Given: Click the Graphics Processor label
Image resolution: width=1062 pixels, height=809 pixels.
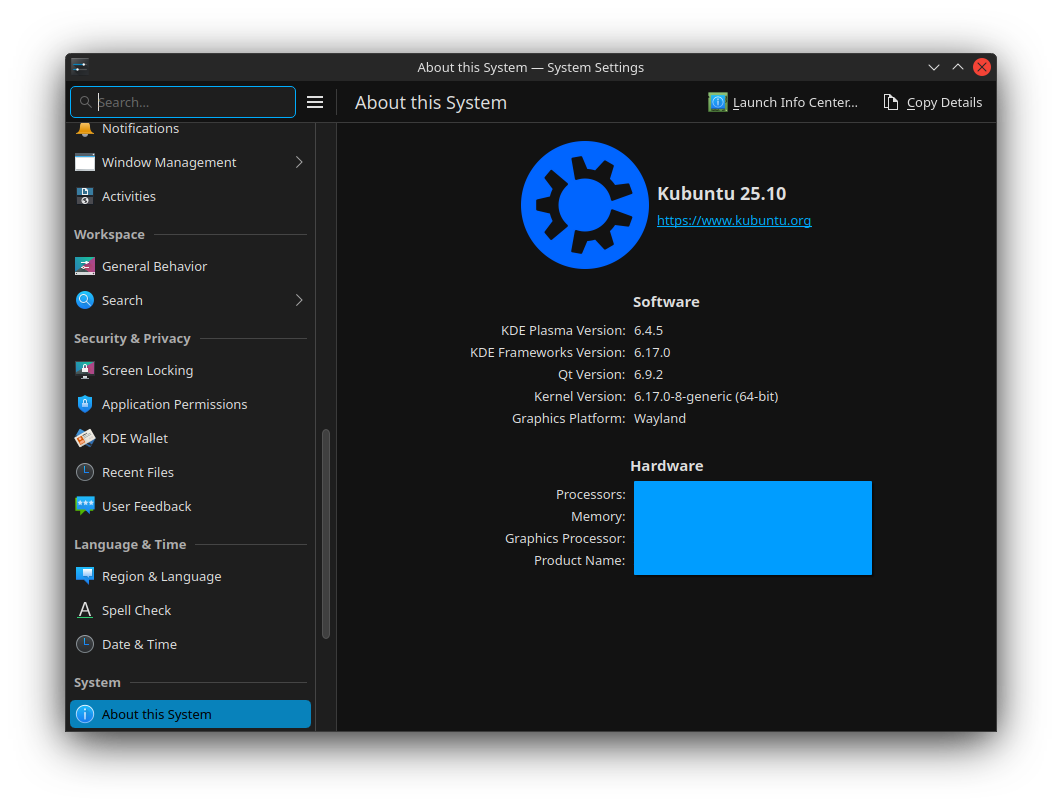Looking at the screenshot, I should 565,539.
